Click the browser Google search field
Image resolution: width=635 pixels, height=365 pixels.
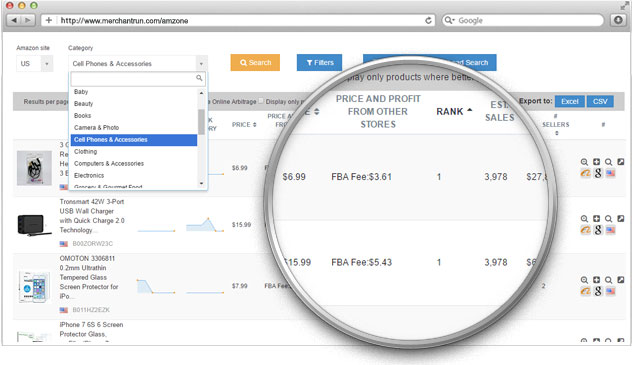click(x=522, y=20)
